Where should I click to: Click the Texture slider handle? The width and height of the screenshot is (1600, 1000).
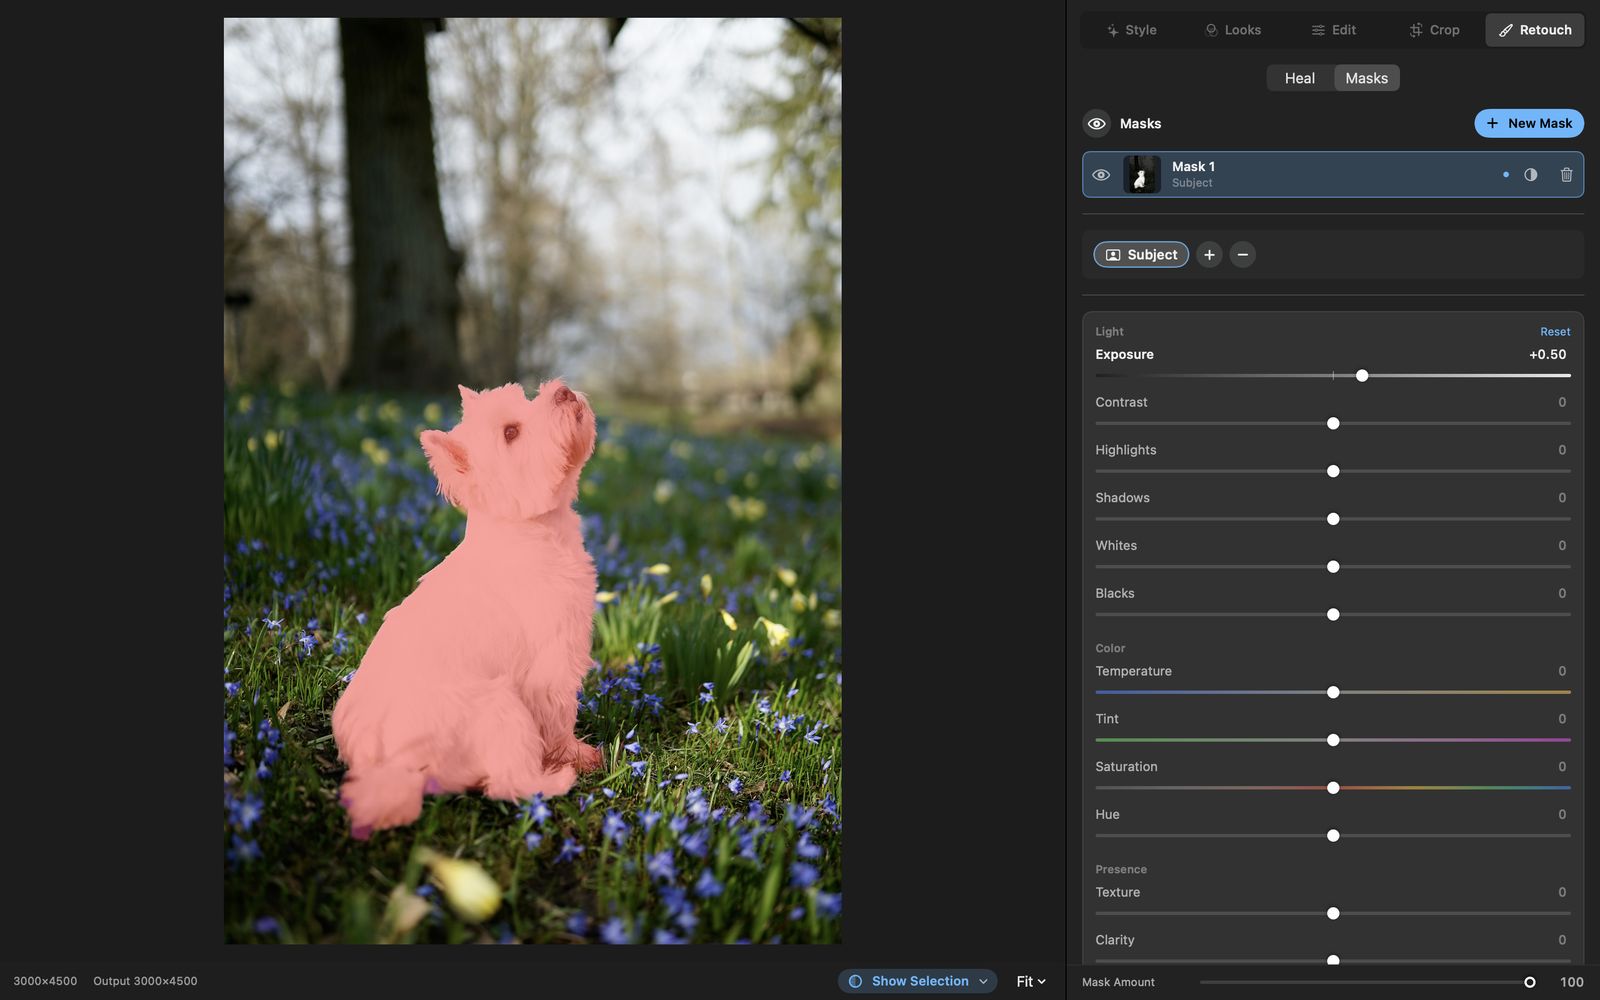(1333, 913)
